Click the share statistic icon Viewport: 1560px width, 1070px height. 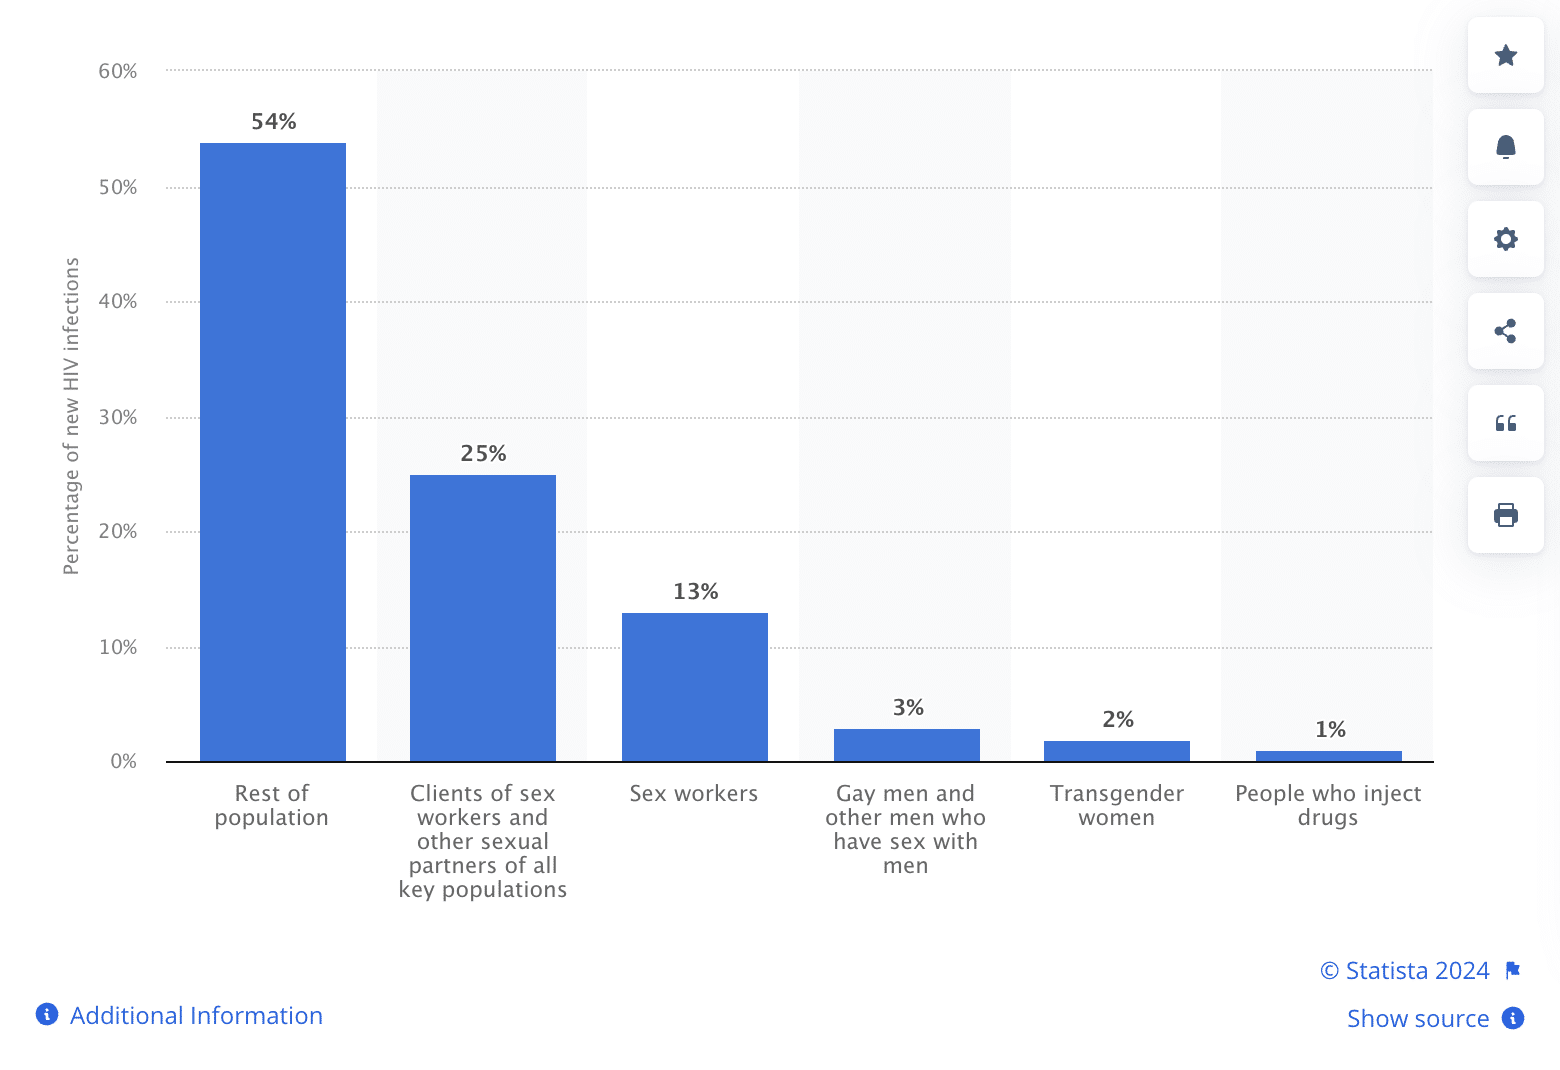[1505, 331]
